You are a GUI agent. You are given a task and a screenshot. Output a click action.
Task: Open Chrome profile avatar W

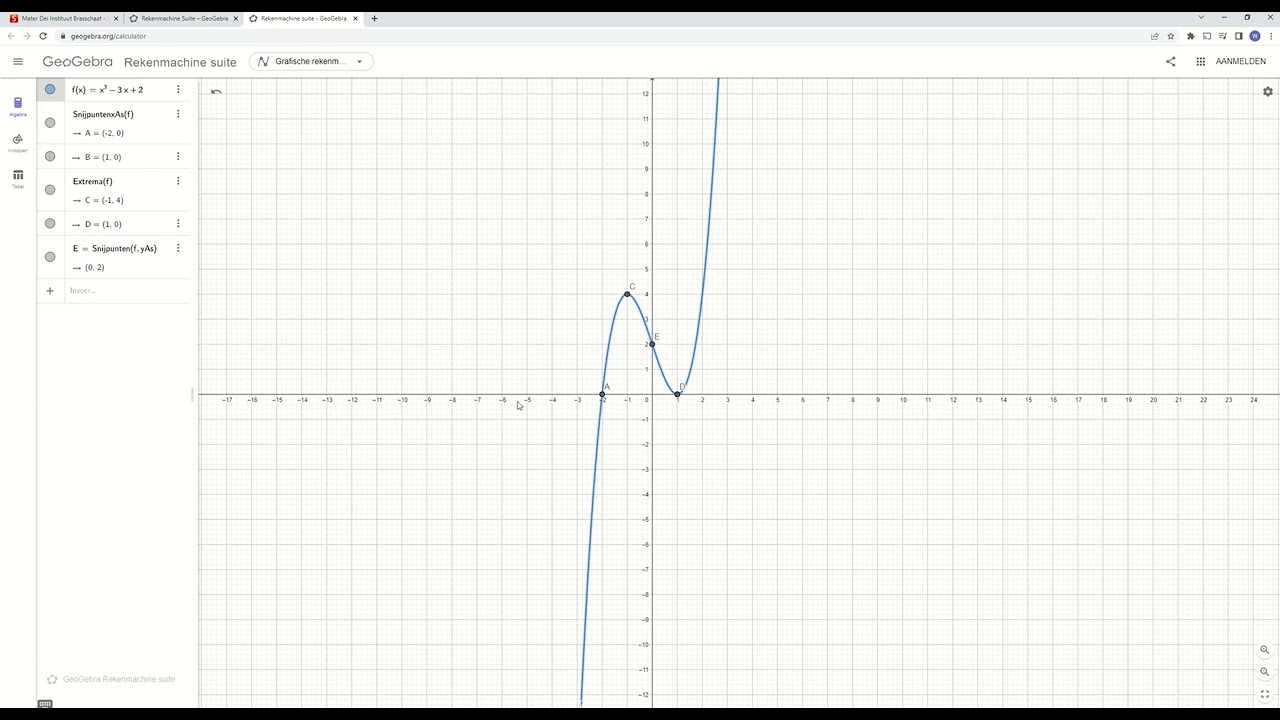tap(1255, 36)
